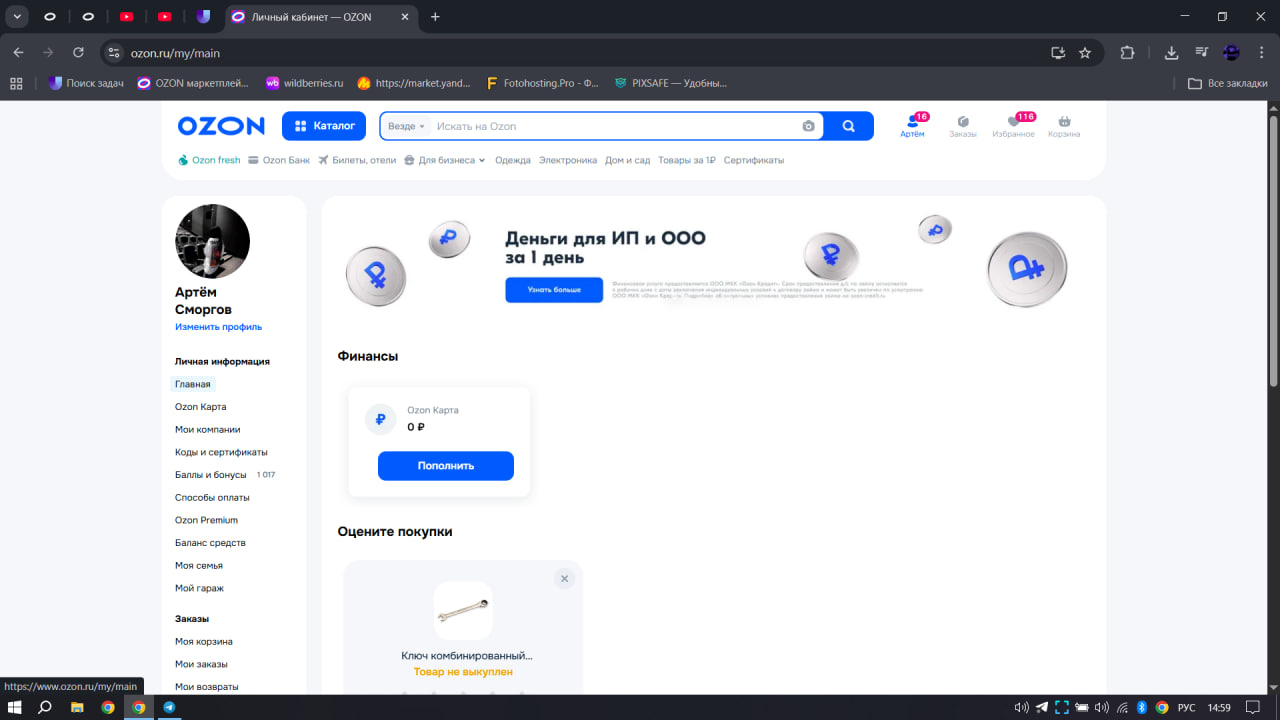Open Telegram from the taskbar
Viewport: 1280px width, 720px height.
point(169,707)
